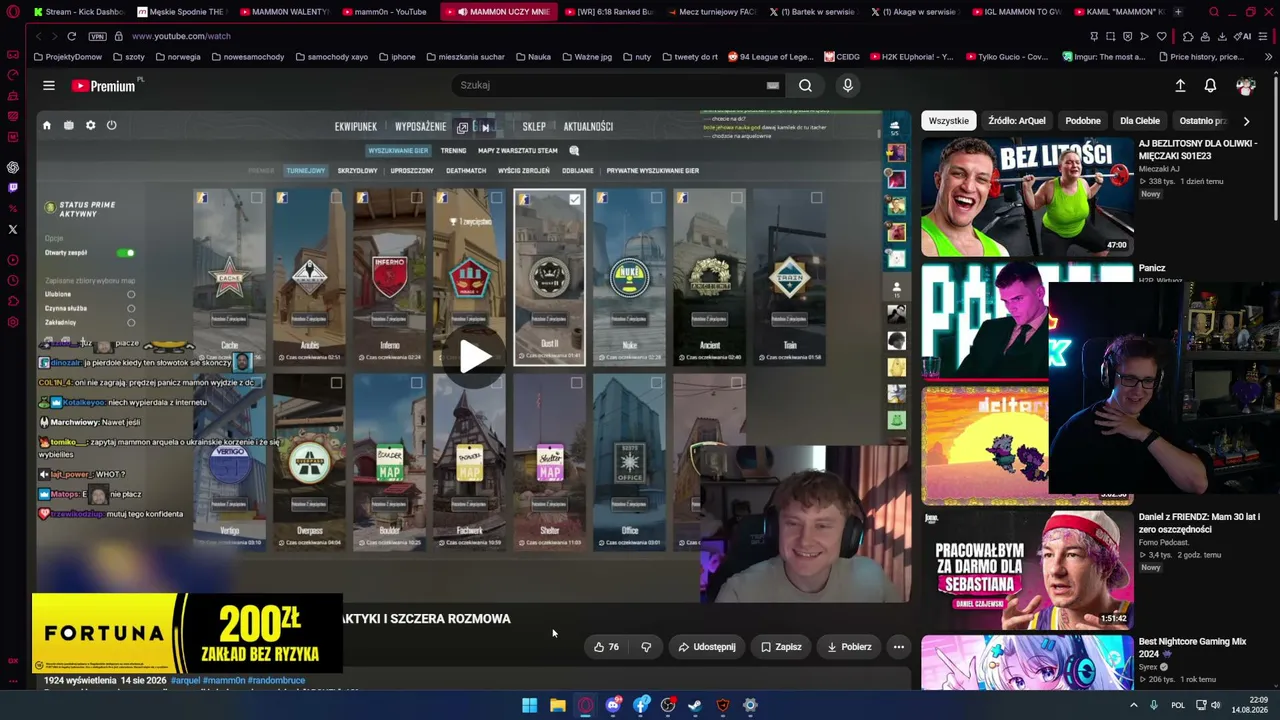This screenshot has height=720, width=1280.
Task: Click the home icon in the video's game menu
Action: (x=46, y=125)
